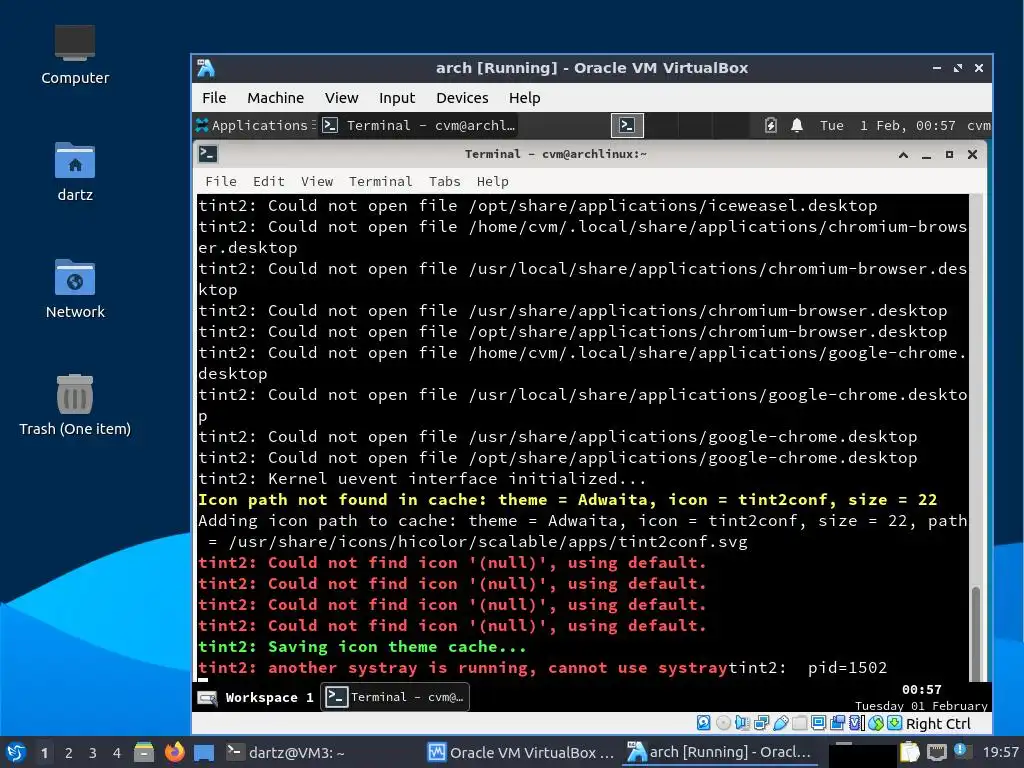1024x768 pixels.
Task: Click the USB devices icon in VirtualBox status bar
Action: tap(780, 723)
